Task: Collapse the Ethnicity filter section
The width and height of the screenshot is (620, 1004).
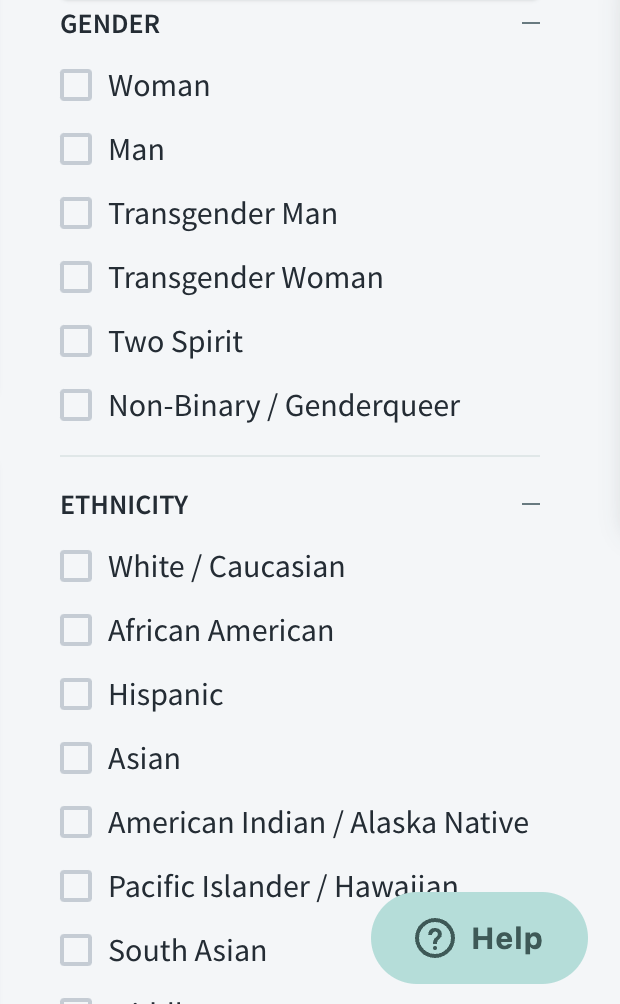Action: (530, 505)
